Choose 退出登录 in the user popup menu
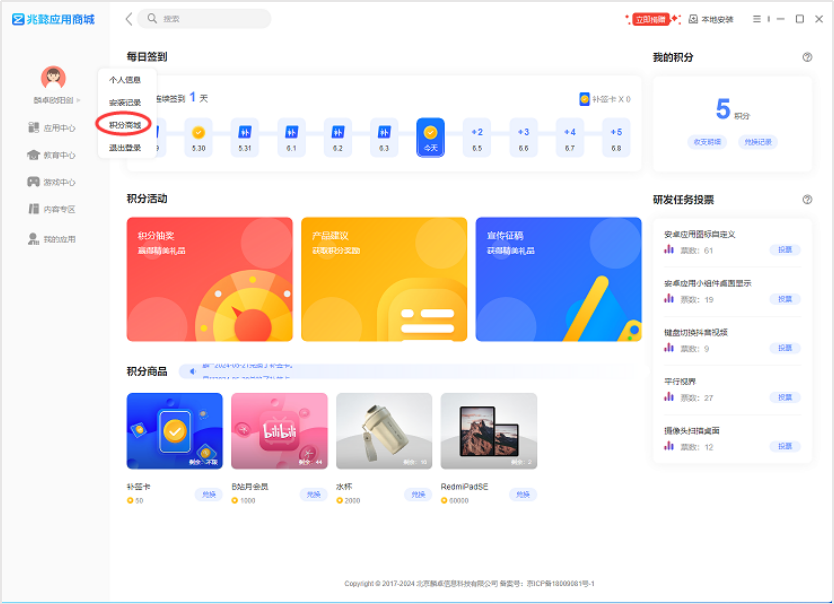834x604 pixels. (125, 148)
